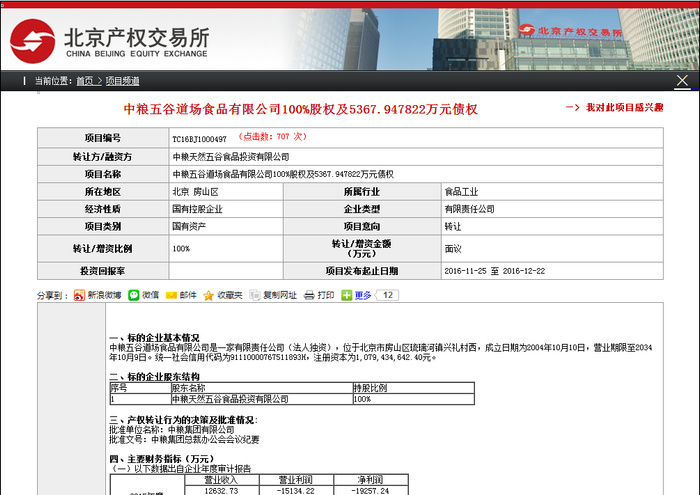Click the 点击数 707 次 text
This screenshot has height=495, width=700.
pyautogui.click(x=272, y=137)
